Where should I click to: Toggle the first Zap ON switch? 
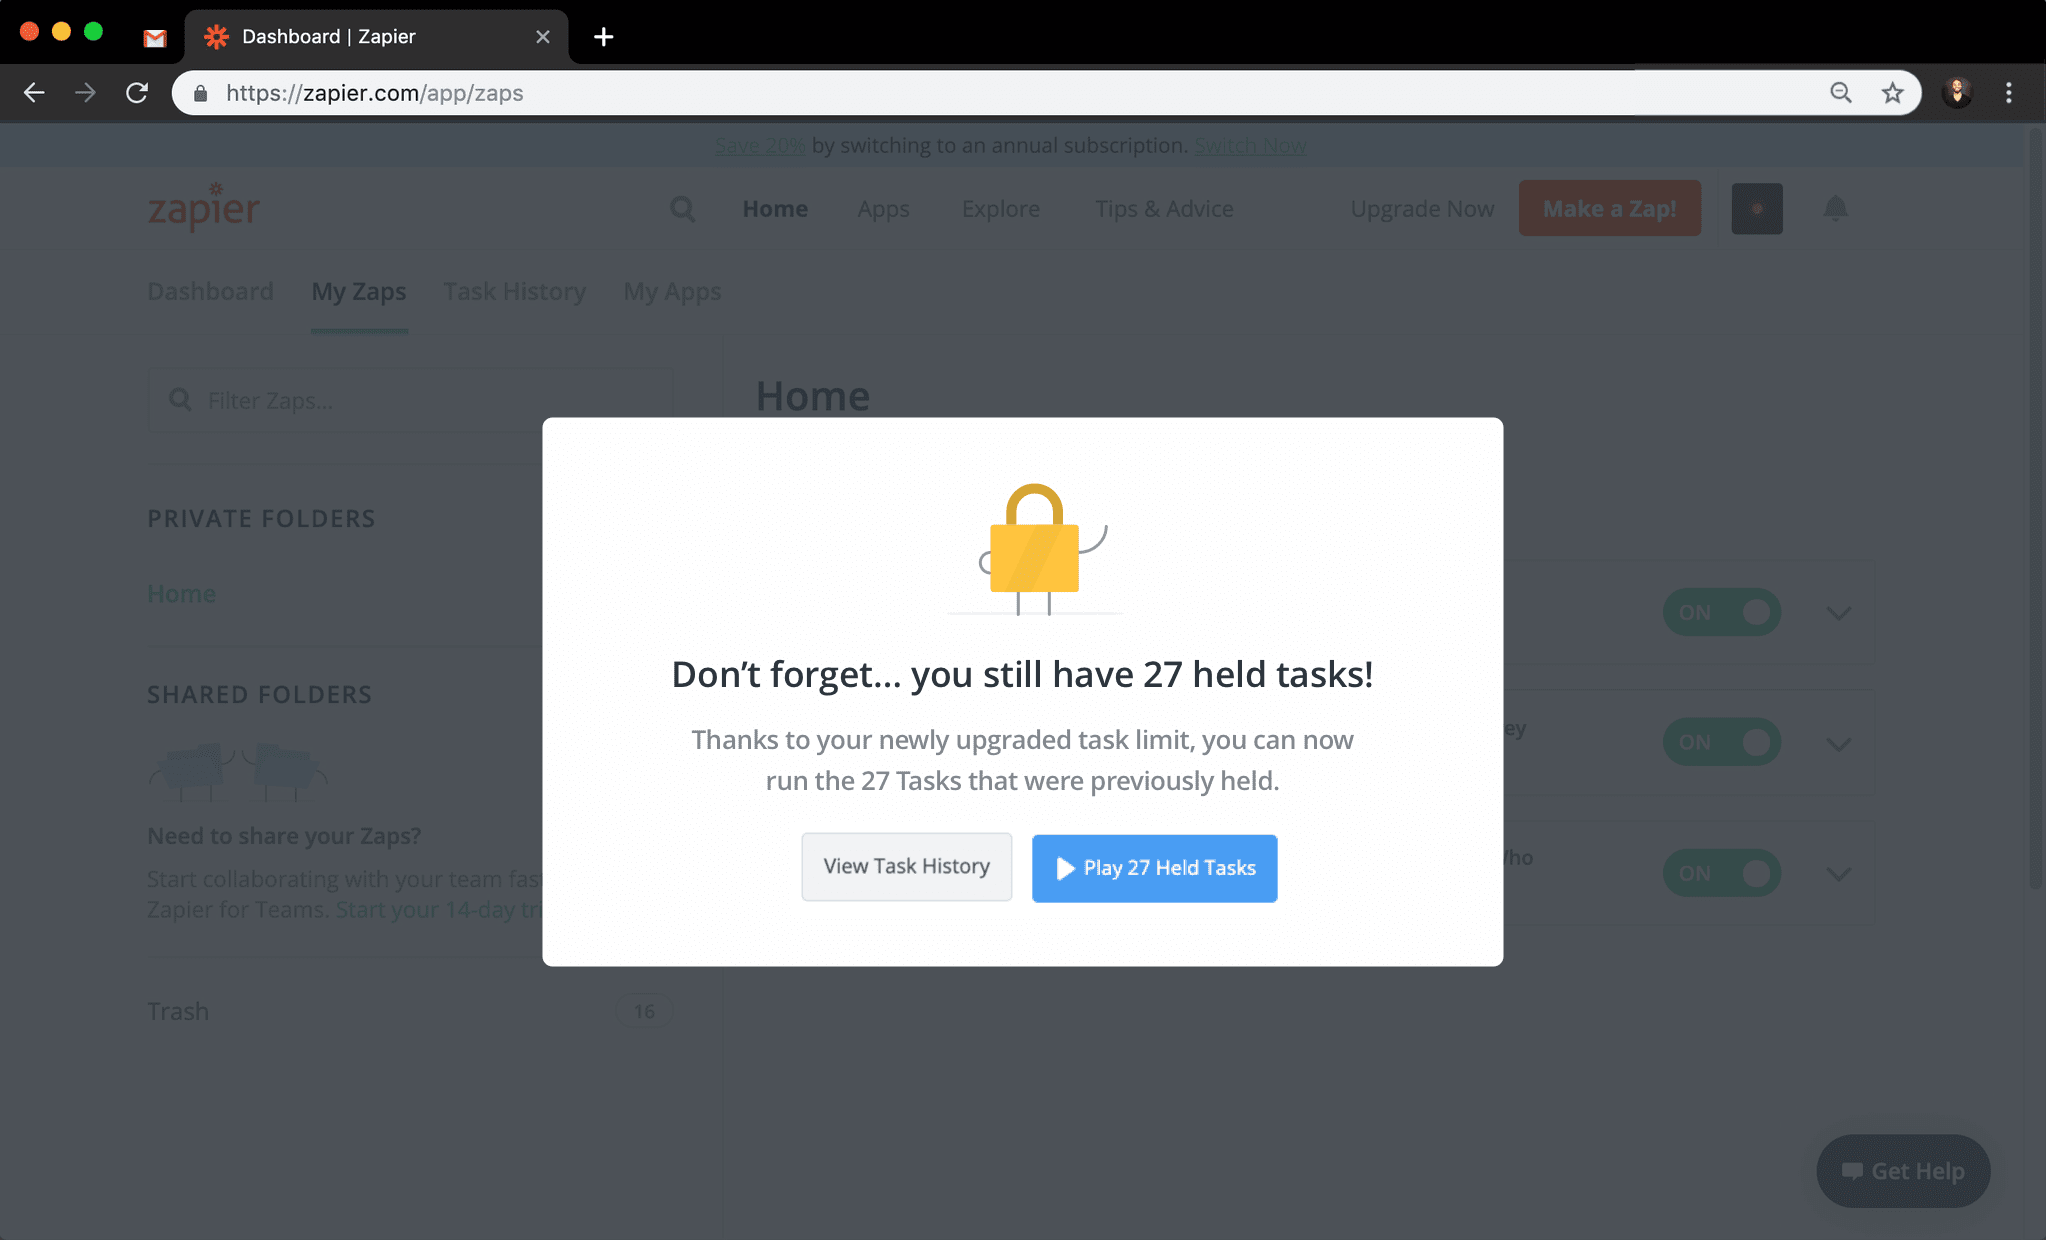(1721, 612)
